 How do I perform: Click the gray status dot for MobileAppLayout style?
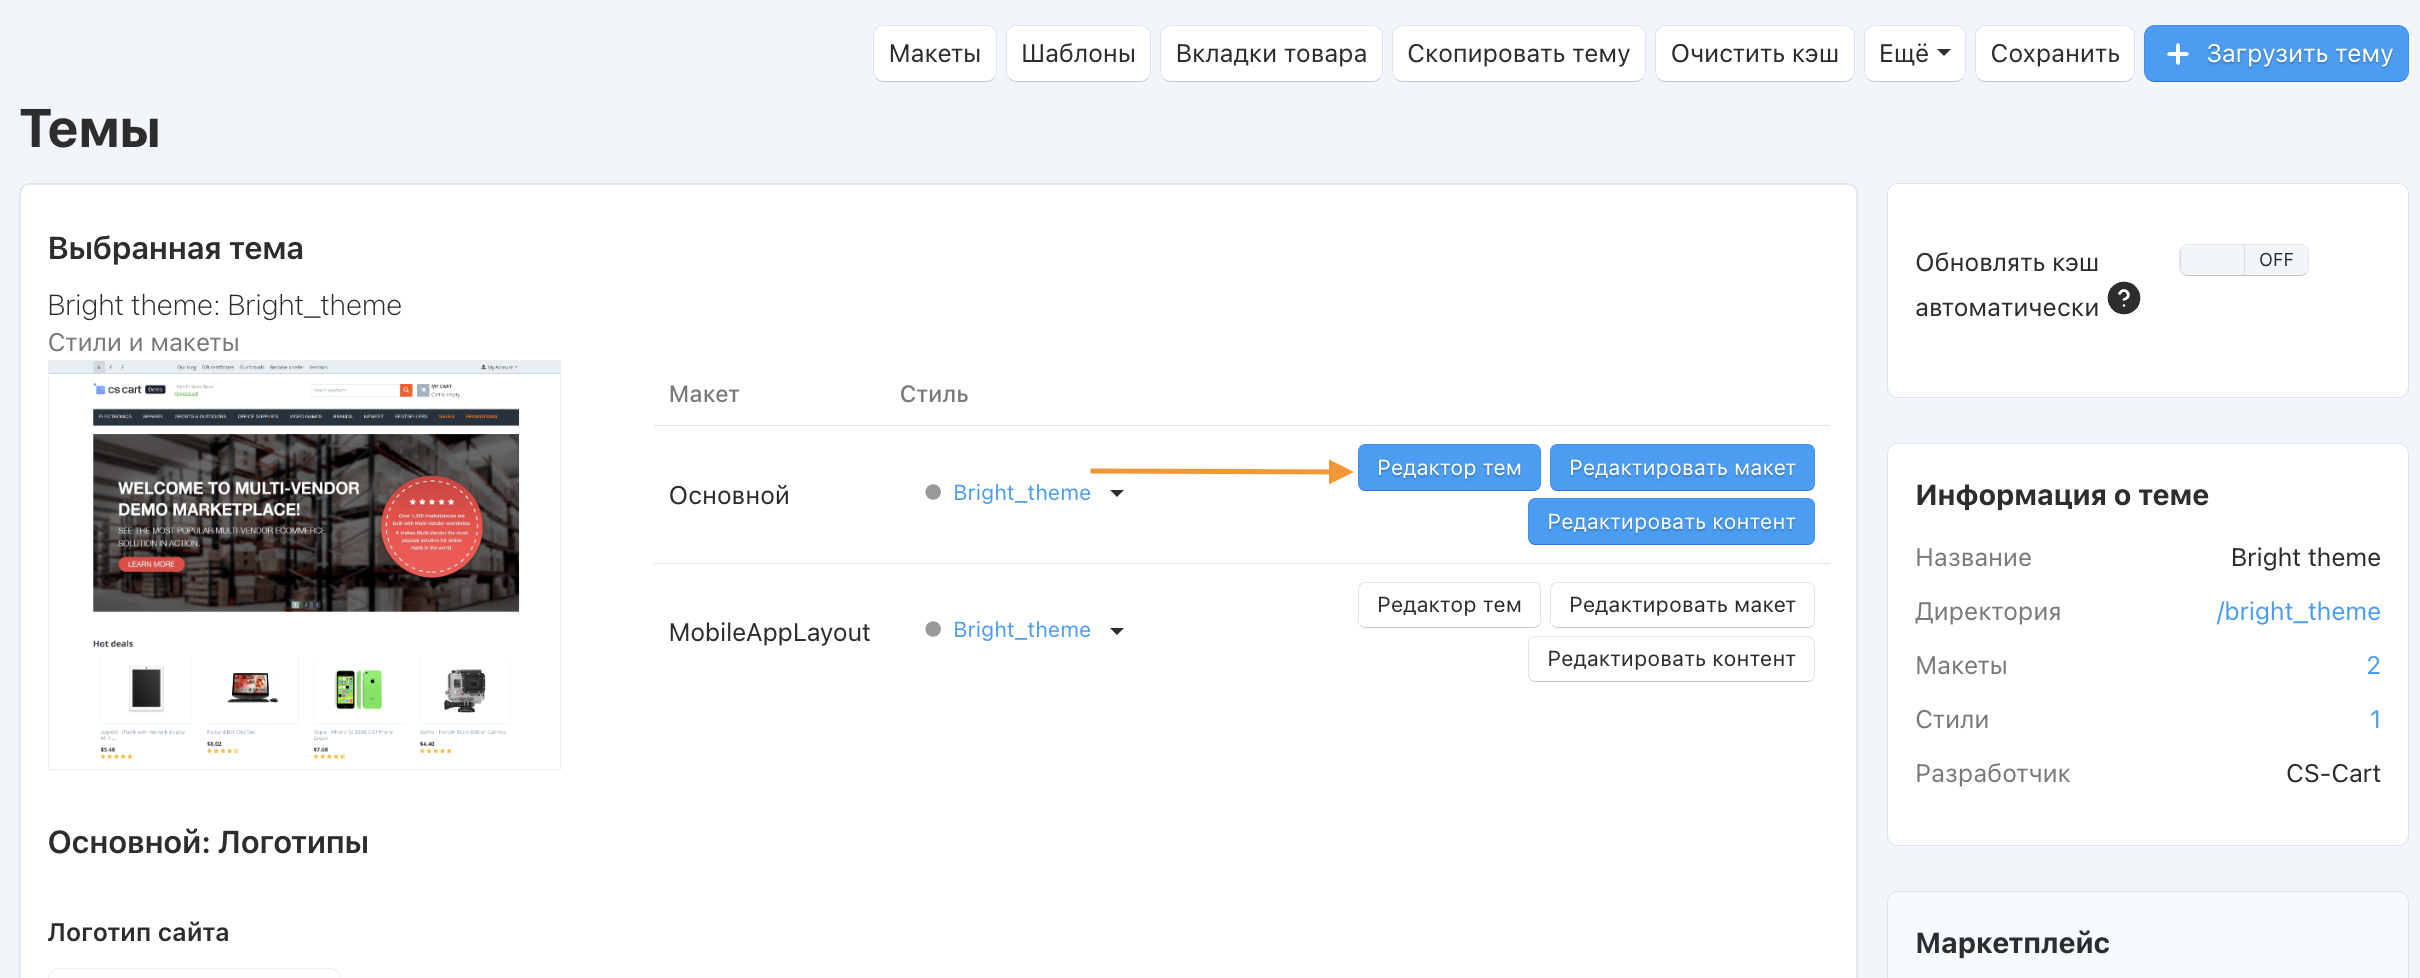[933, 629]
